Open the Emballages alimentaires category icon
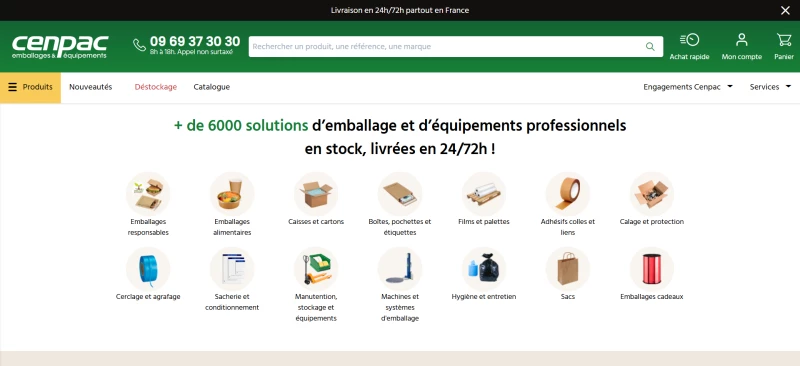The image size is (800, 366). (x=232, y=194)
